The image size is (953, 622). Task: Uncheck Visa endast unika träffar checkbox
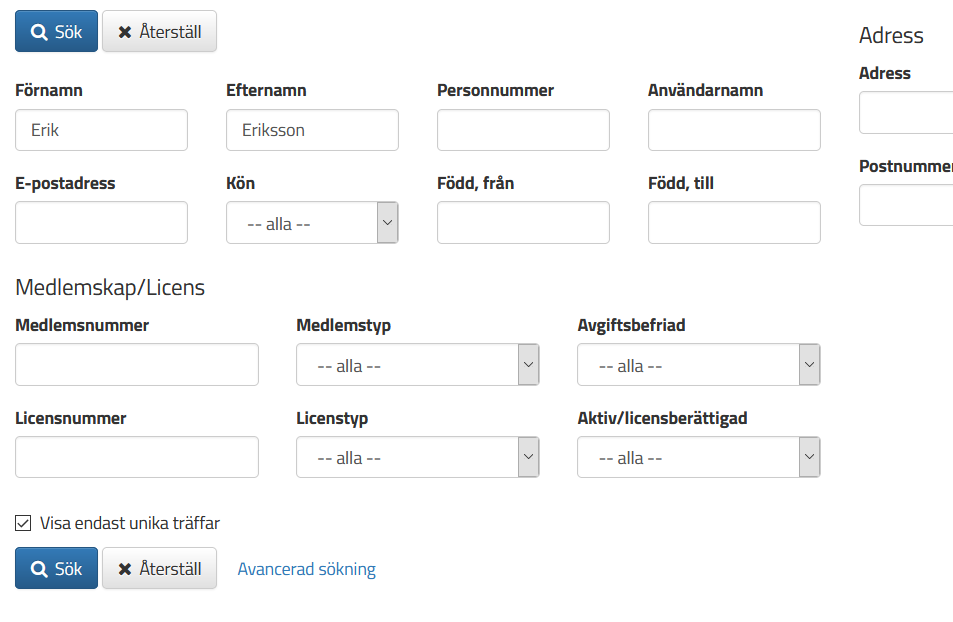point(23,523)
